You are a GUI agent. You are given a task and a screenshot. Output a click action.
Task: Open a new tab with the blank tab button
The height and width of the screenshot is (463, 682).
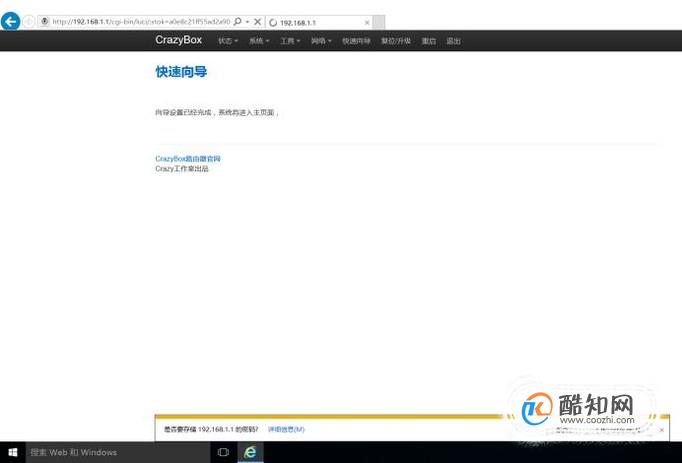379,23
